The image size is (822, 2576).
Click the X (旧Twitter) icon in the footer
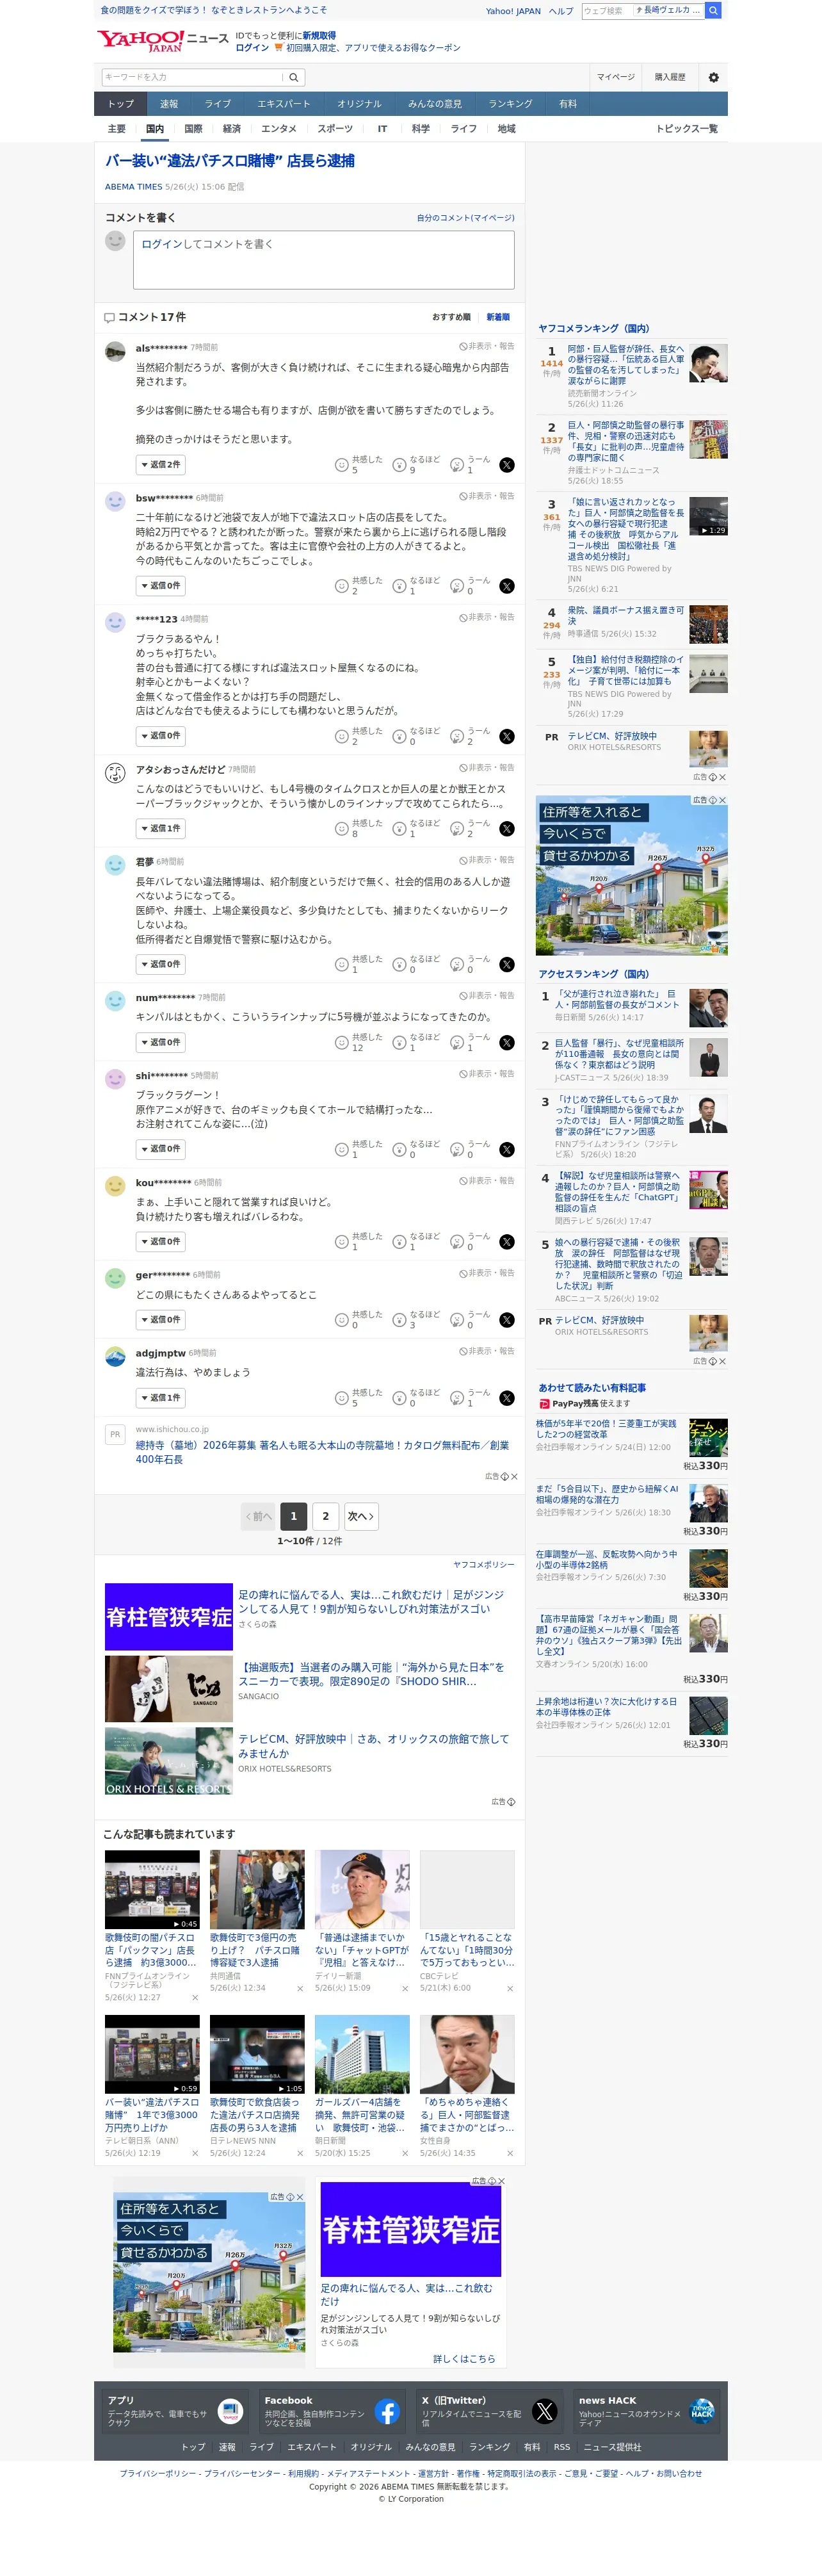tap(544, 2411)
